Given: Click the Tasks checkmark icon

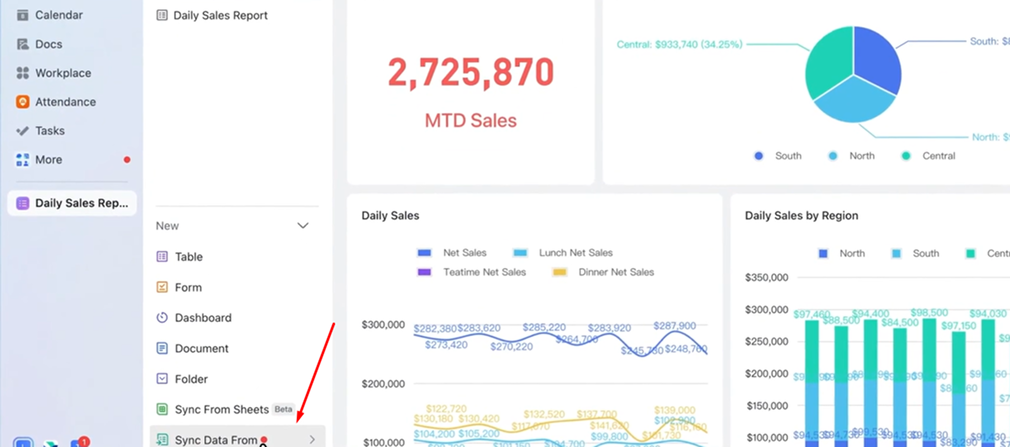Looking at the screenshot, I should (x=23, y=131).
